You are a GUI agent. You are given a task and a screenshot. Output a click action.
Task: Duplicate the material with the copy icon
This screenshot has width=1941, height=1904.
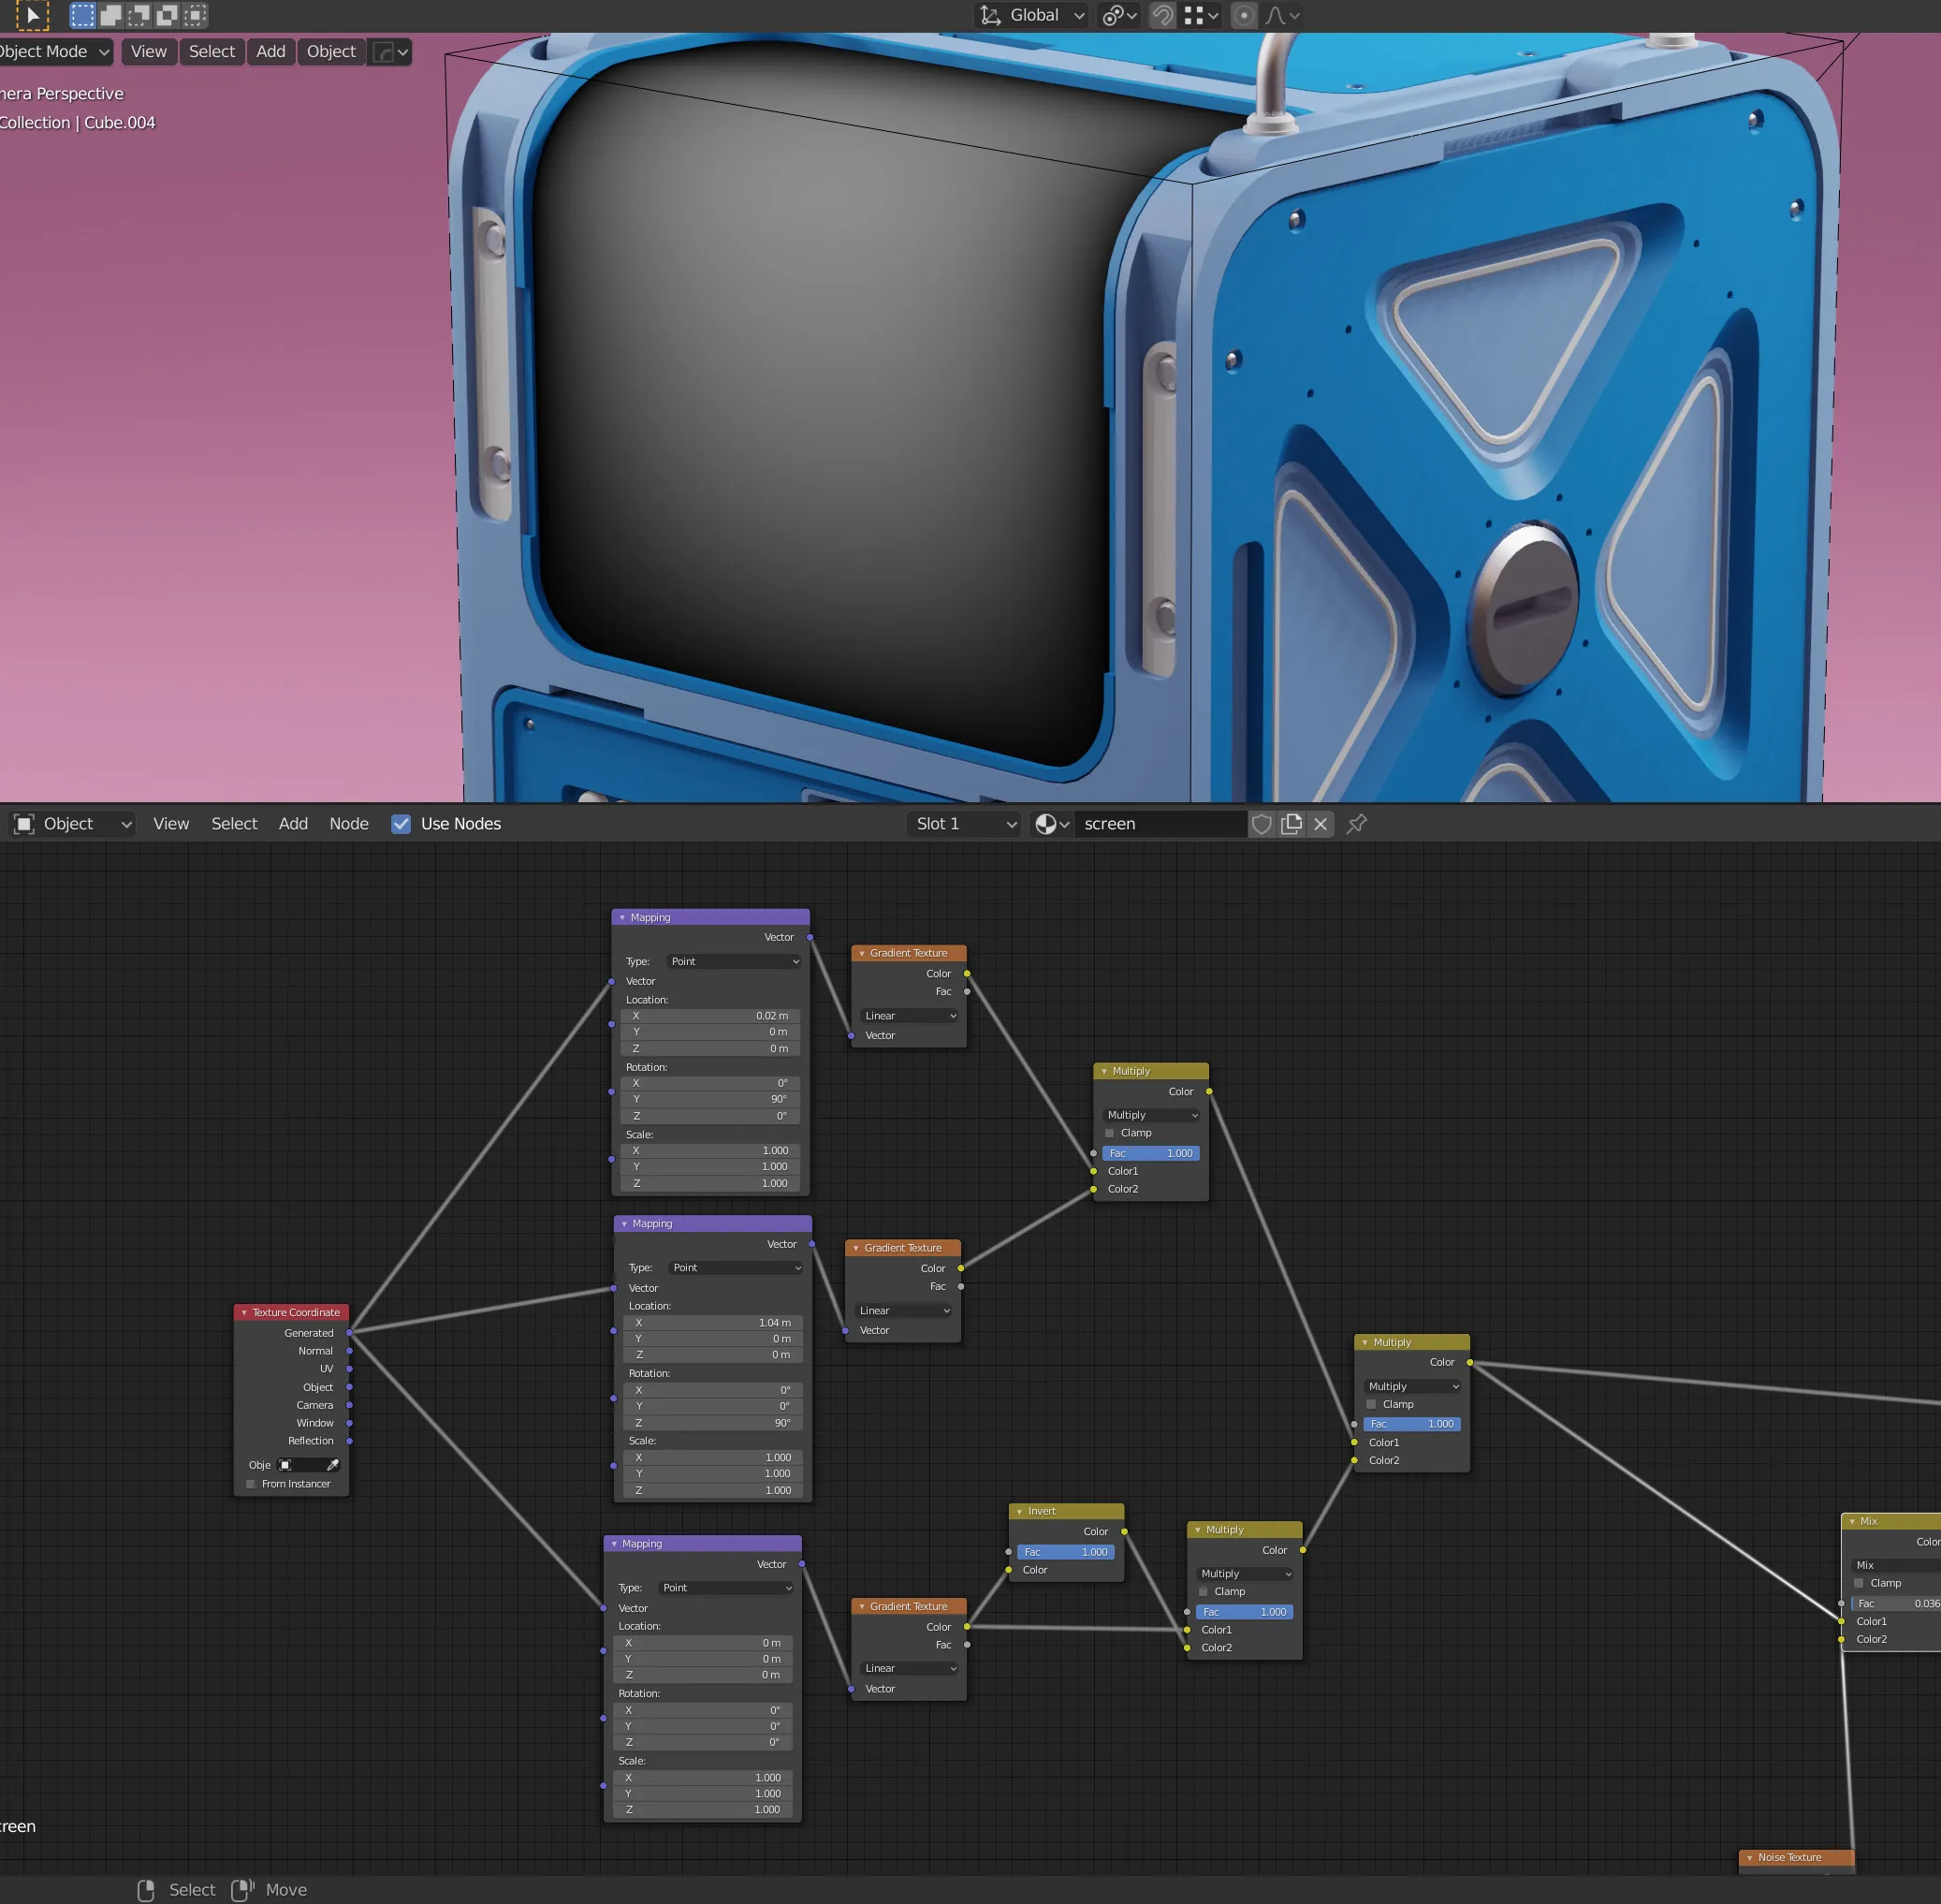1292,824
